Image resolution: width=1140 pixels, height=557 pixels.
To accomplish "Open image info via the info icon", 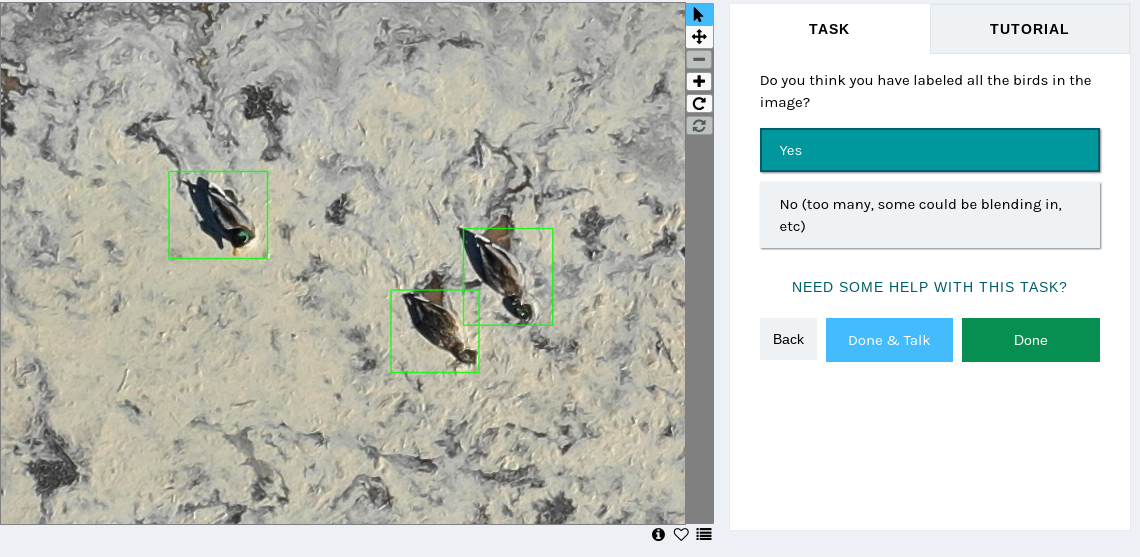I will tap(659, 534).
